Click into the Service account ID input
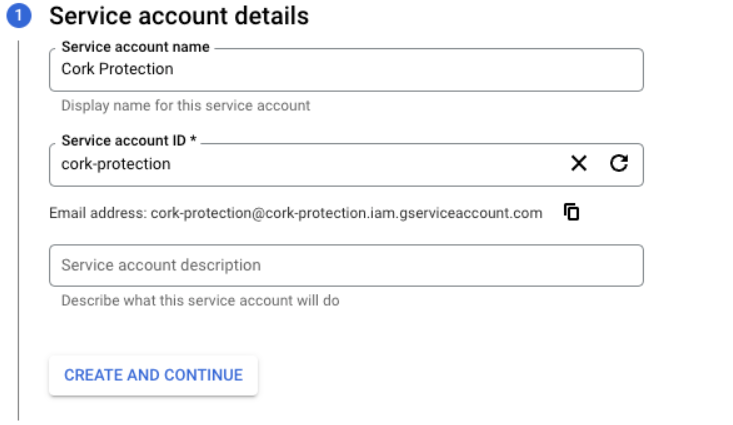This screenshot has width=733, height=425. [300, 165]
